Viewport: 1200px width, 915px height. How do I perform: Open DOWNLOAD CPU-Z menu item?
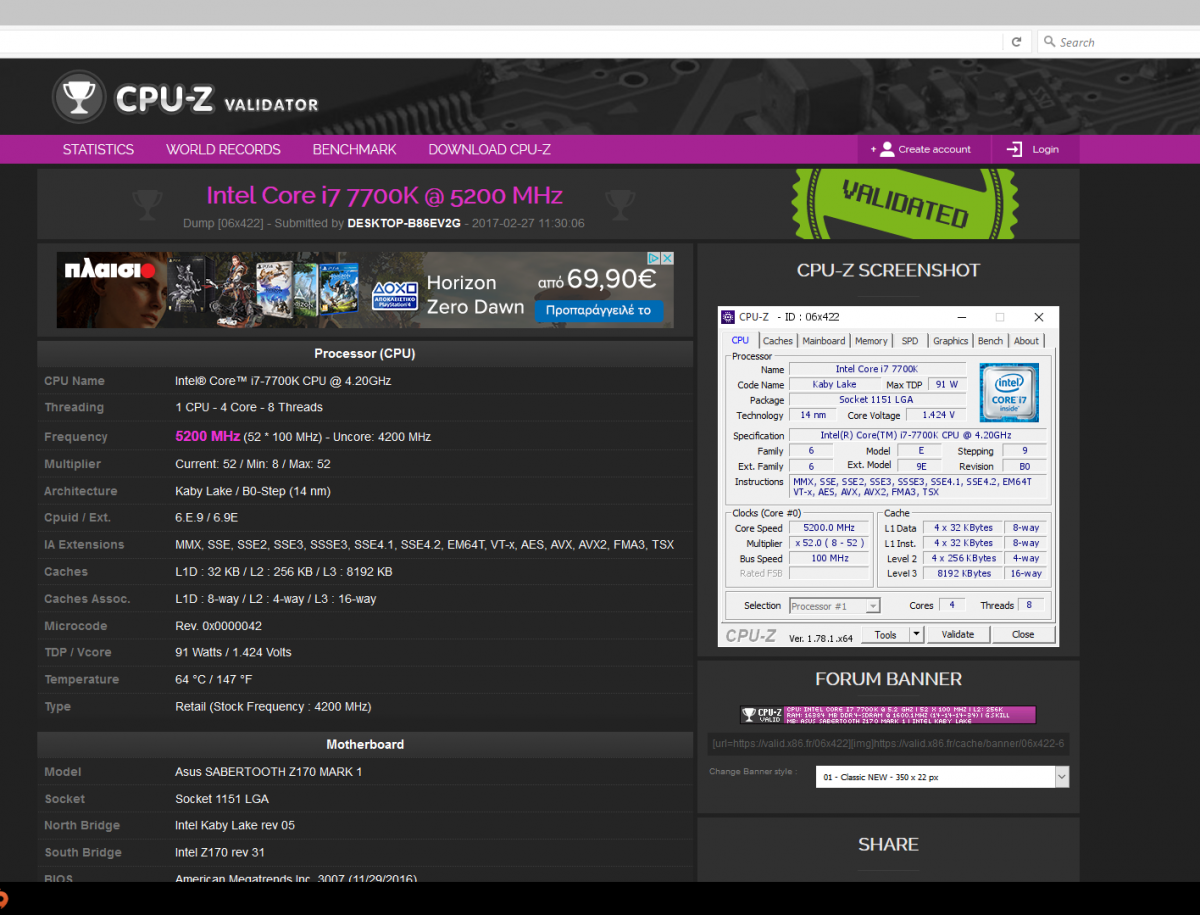(489, 149)
